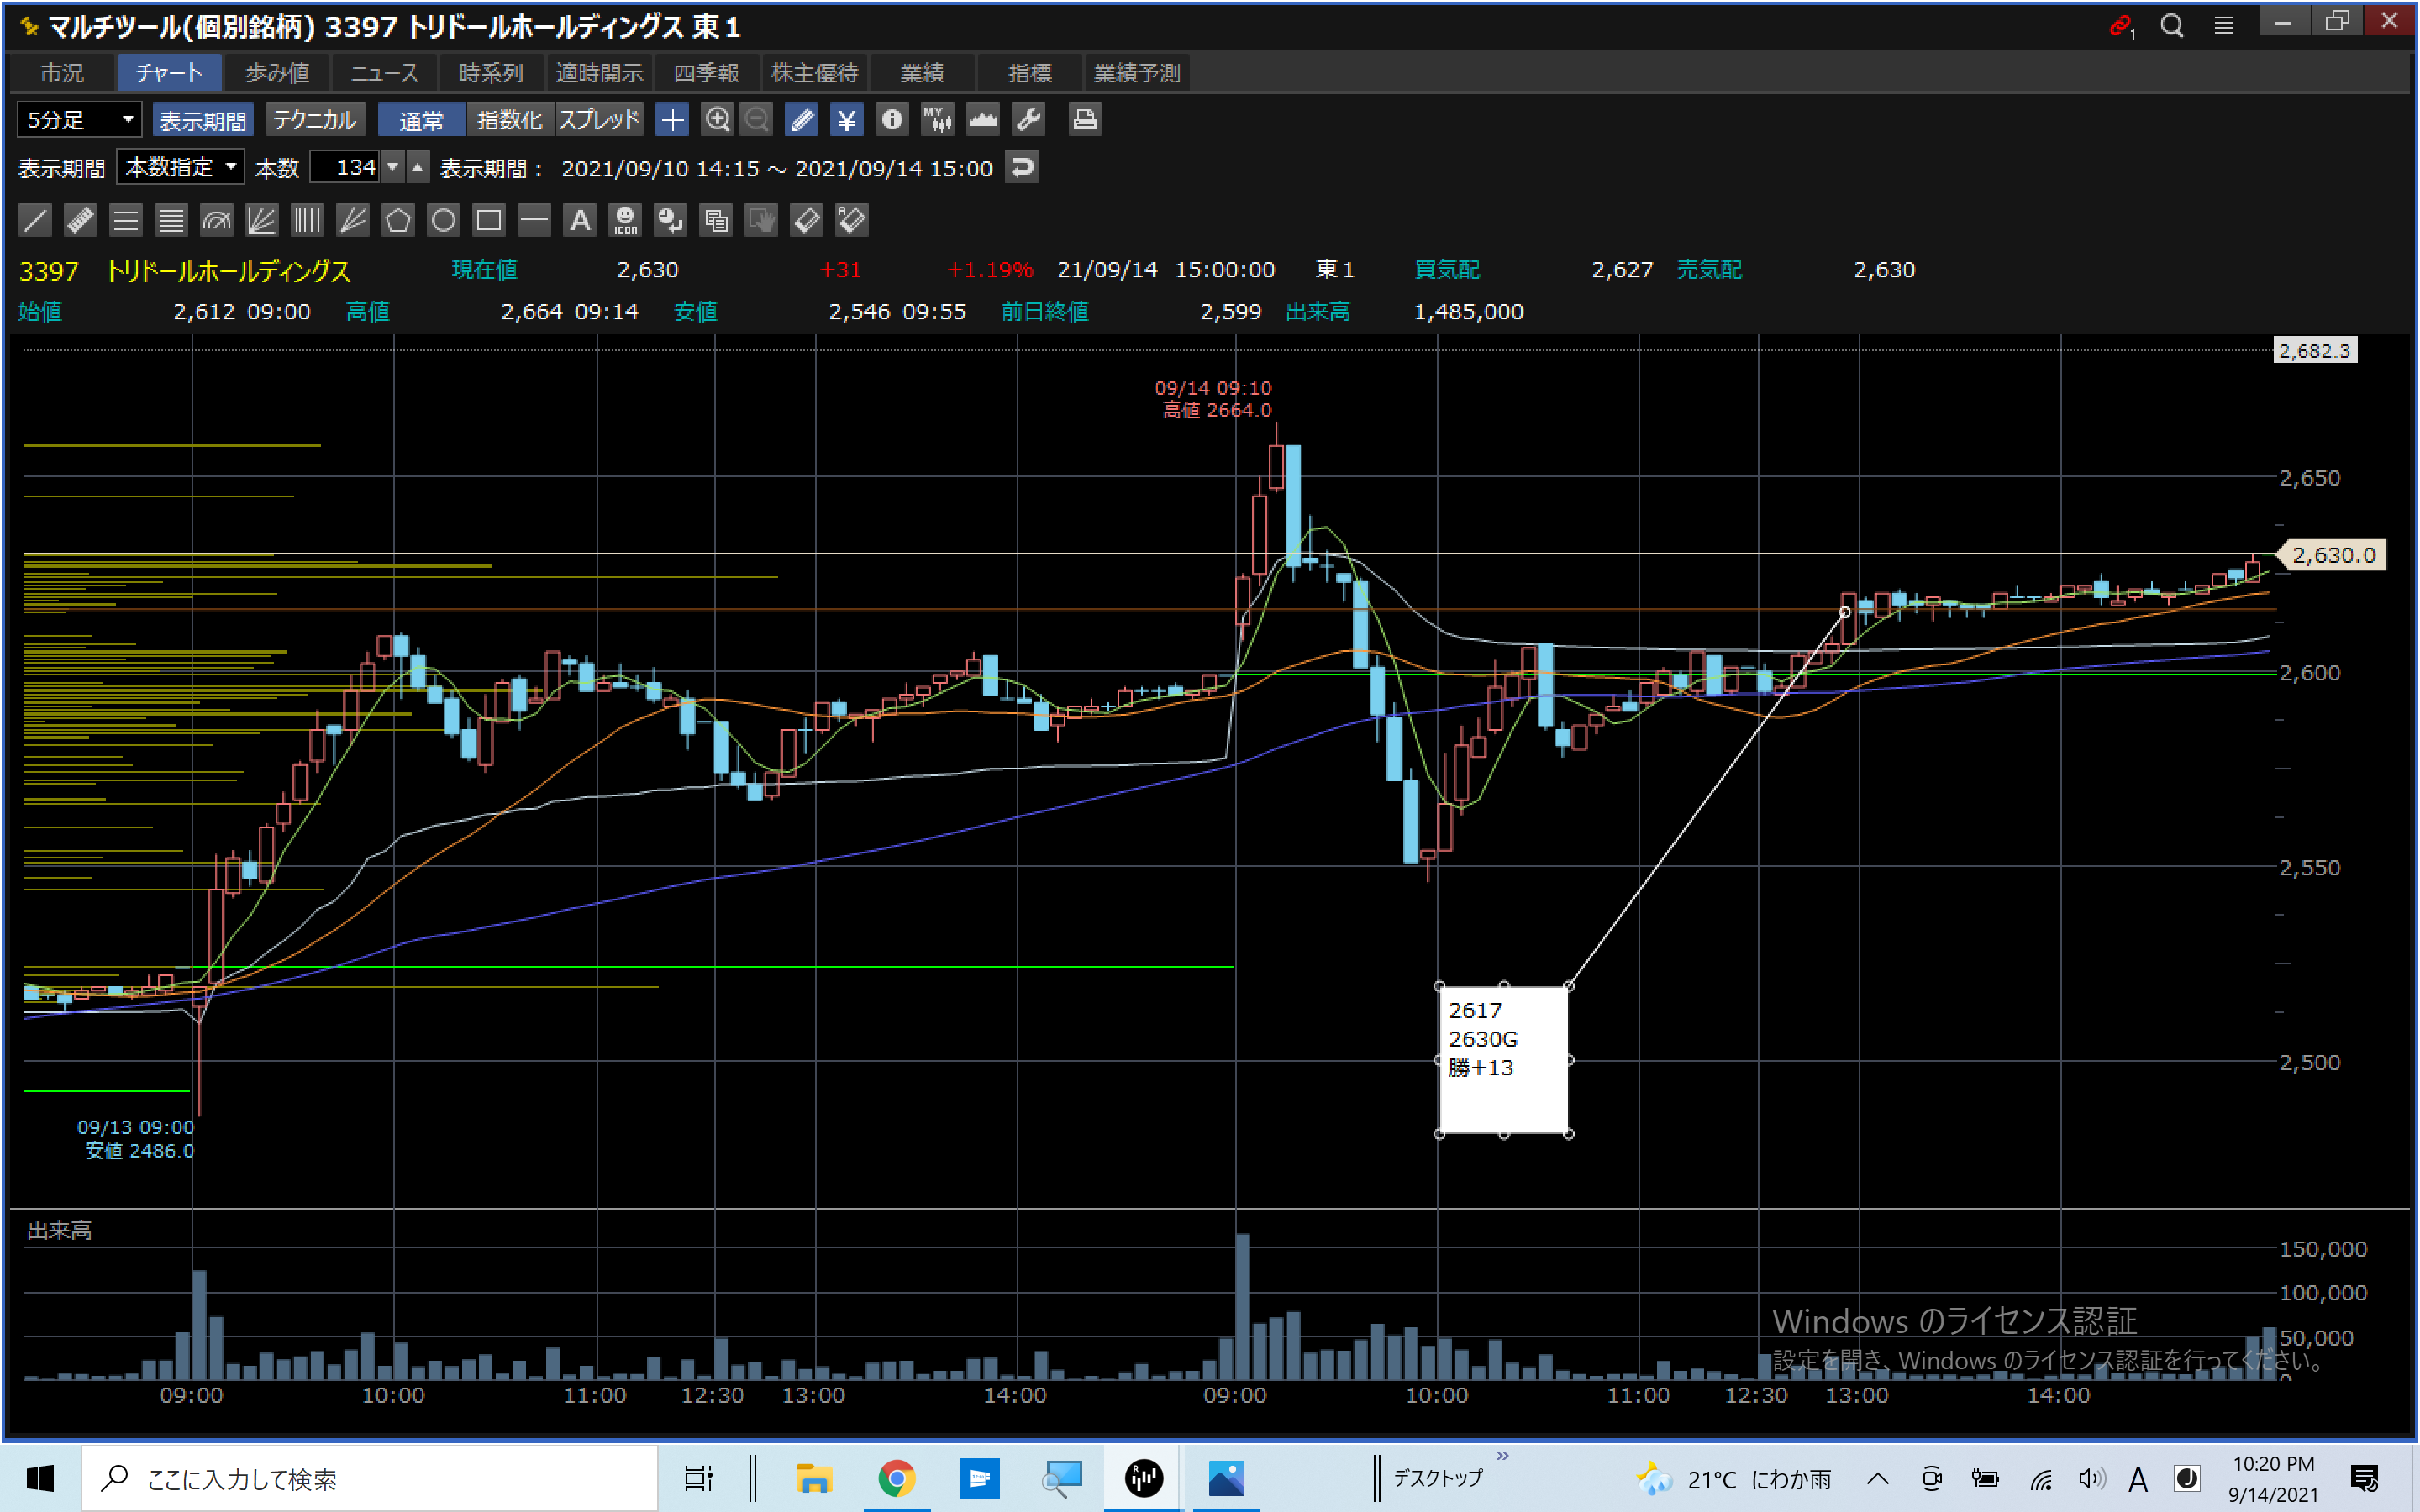
Task: Select the trend line drawing tool
Action: (x=34, y=220)
